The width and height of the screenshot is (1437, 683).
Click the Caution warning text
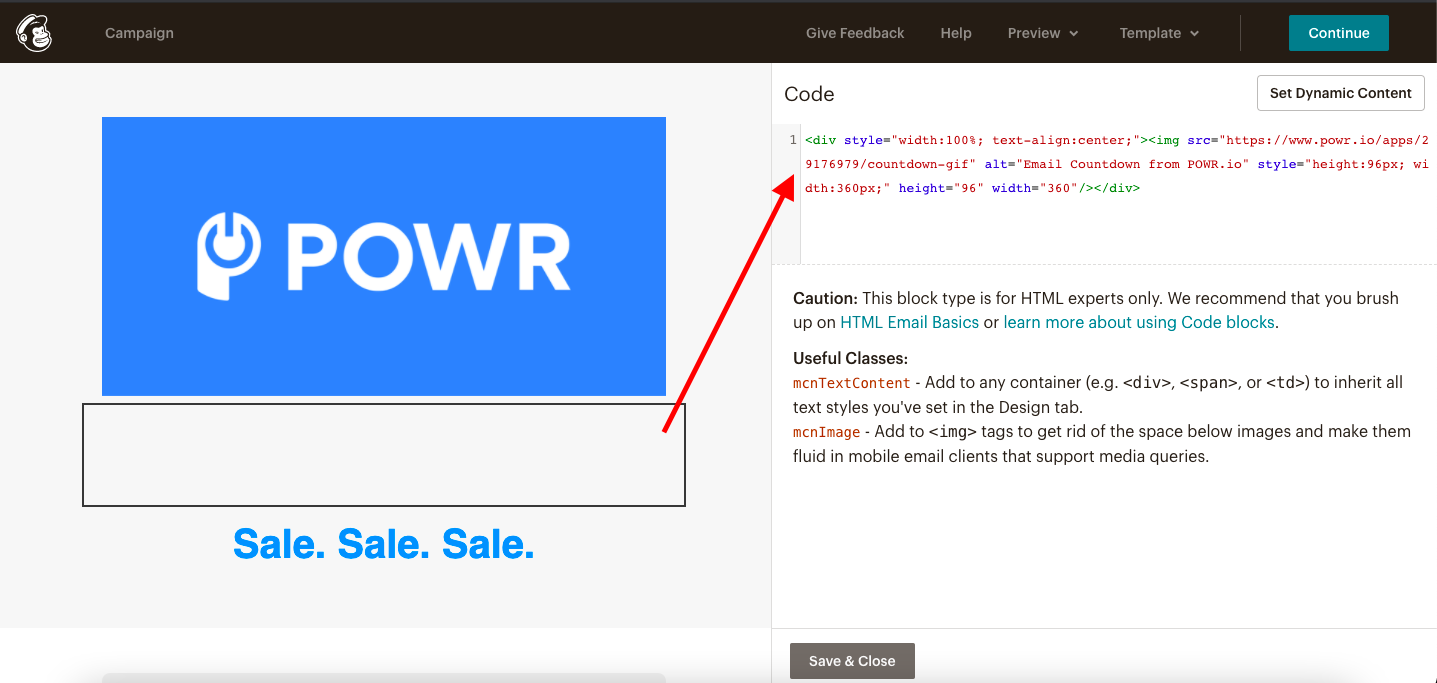tap(1096, 310)
